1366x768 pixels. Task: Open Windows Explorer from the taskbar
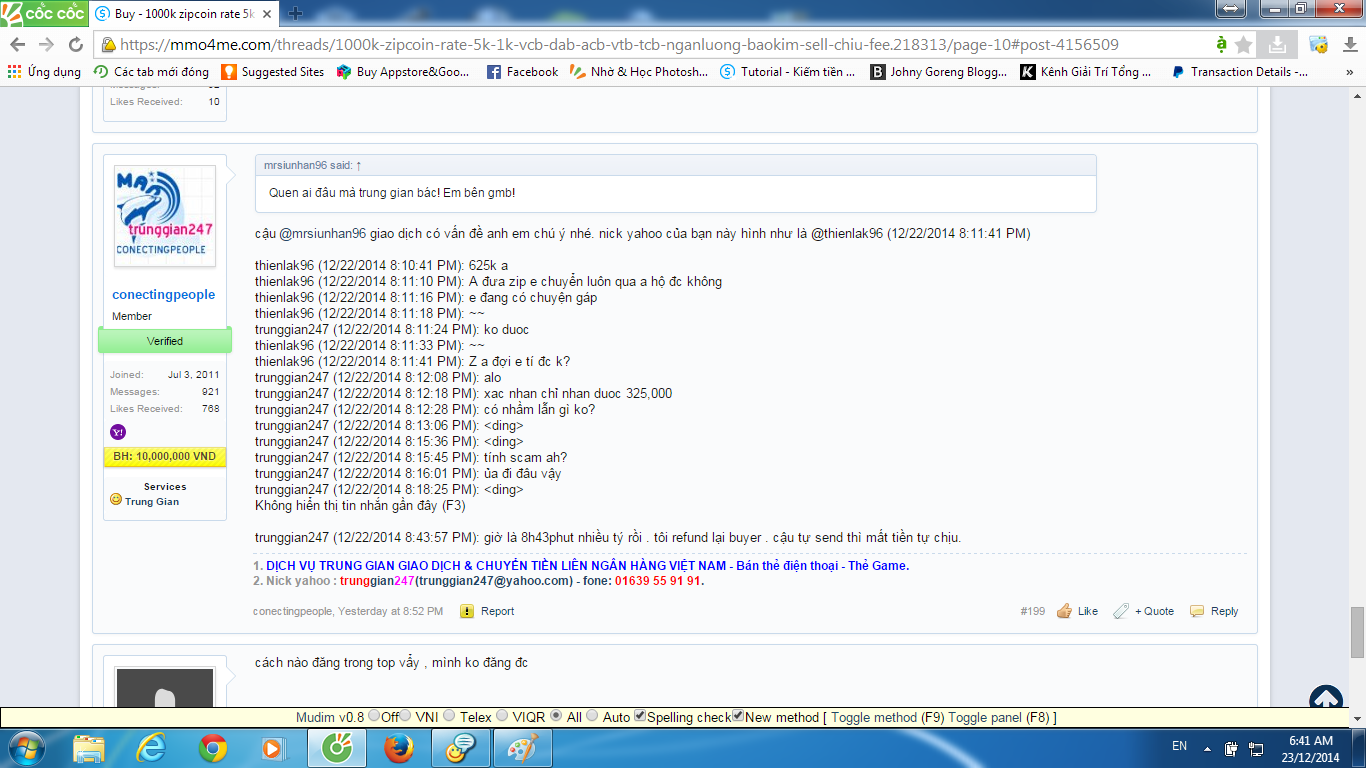coord(90,748)
